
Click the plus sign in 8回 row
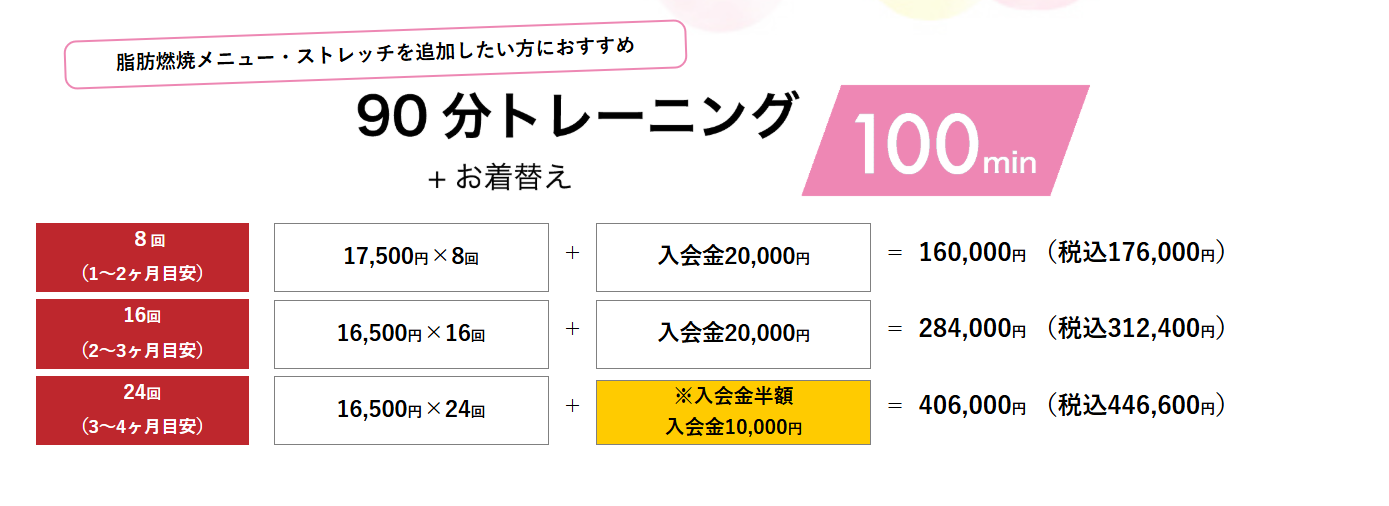pyautogui.click(x=572, y=254)
